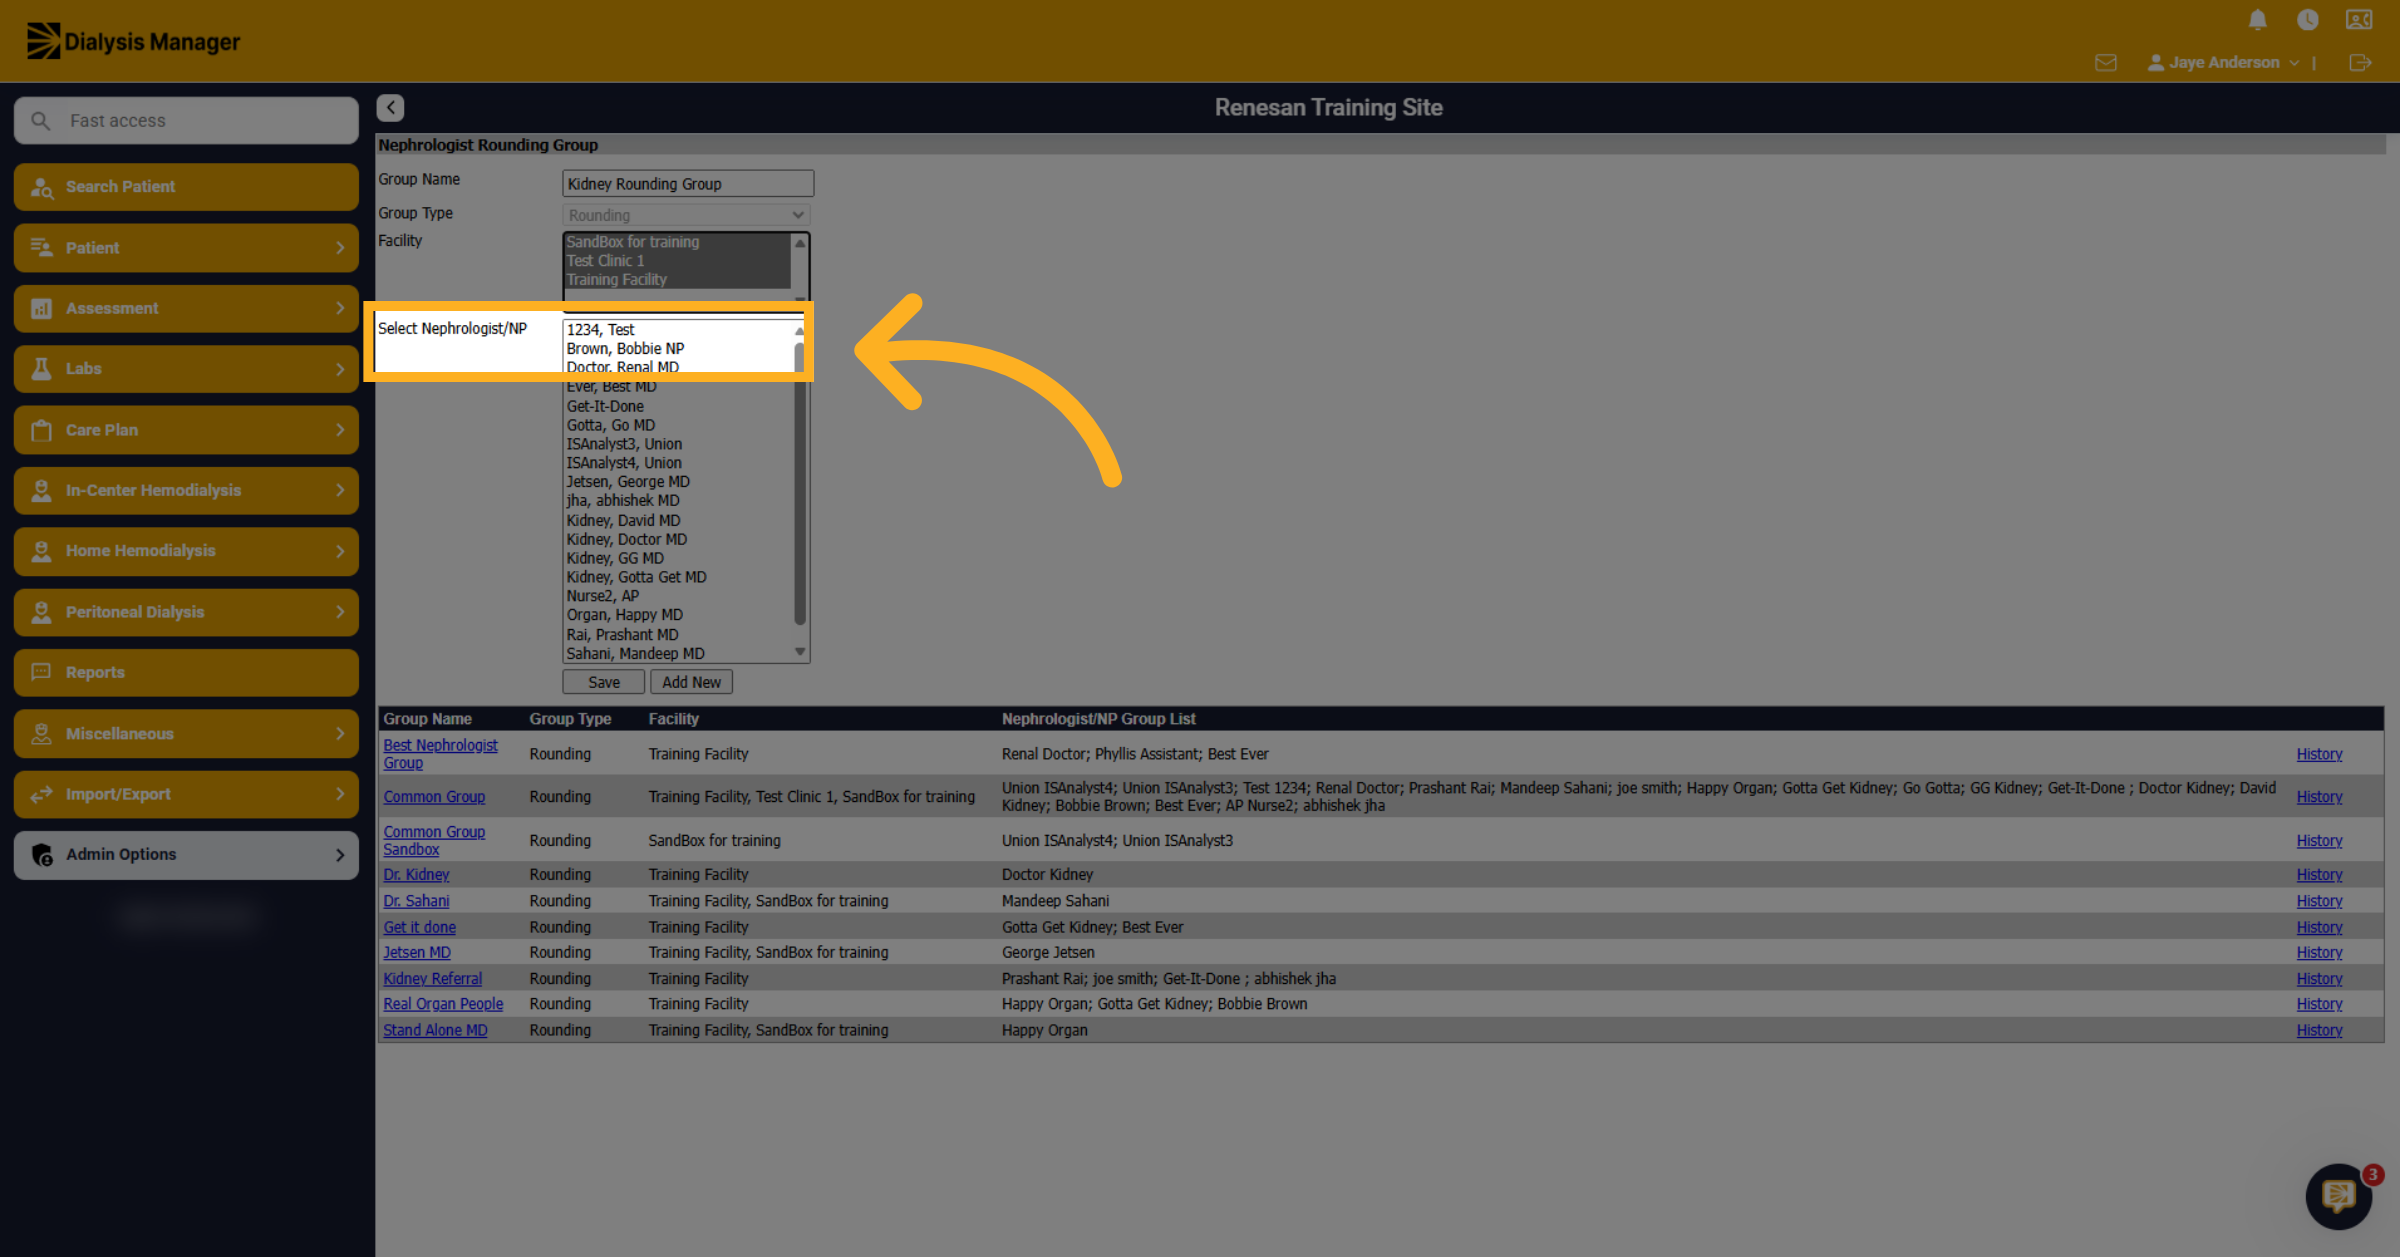Open the clock history icon

(x=2308, y=20)
